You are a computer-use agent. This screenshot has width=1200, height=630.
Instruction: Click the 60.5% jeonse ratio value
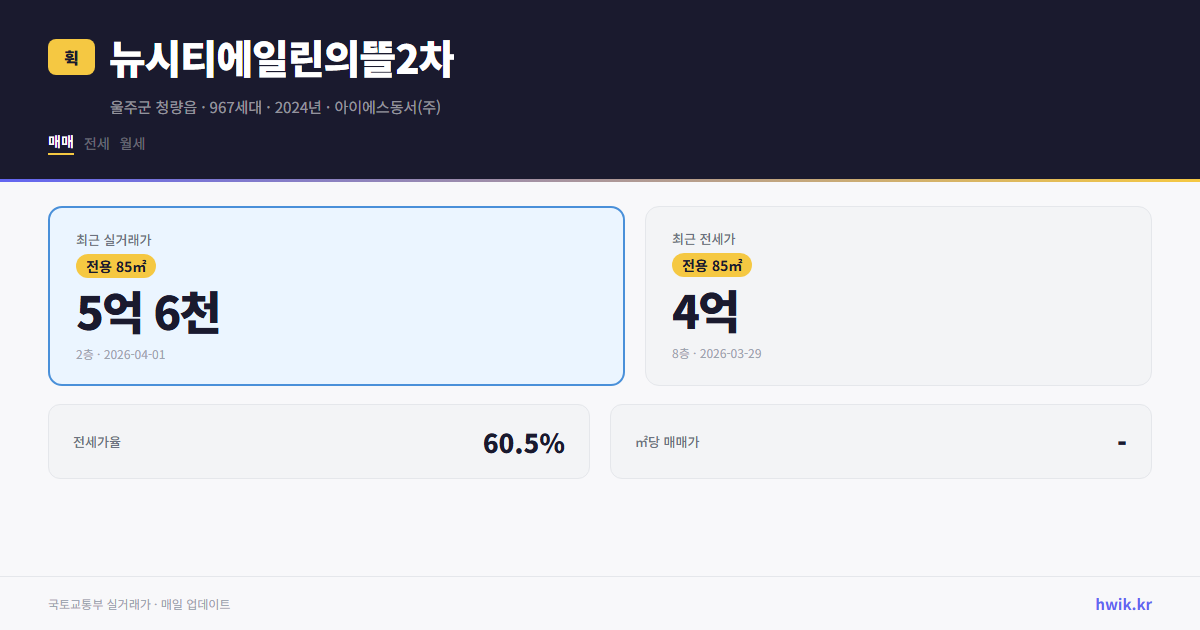click(524, 441)
